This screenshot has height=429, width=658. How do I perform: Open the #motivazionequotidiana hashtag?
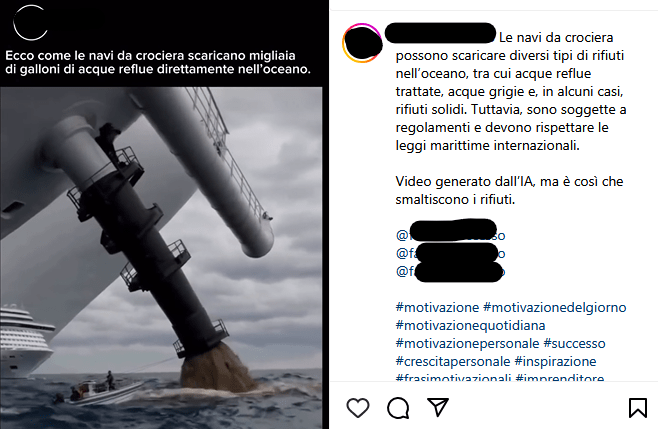[470, 325]
